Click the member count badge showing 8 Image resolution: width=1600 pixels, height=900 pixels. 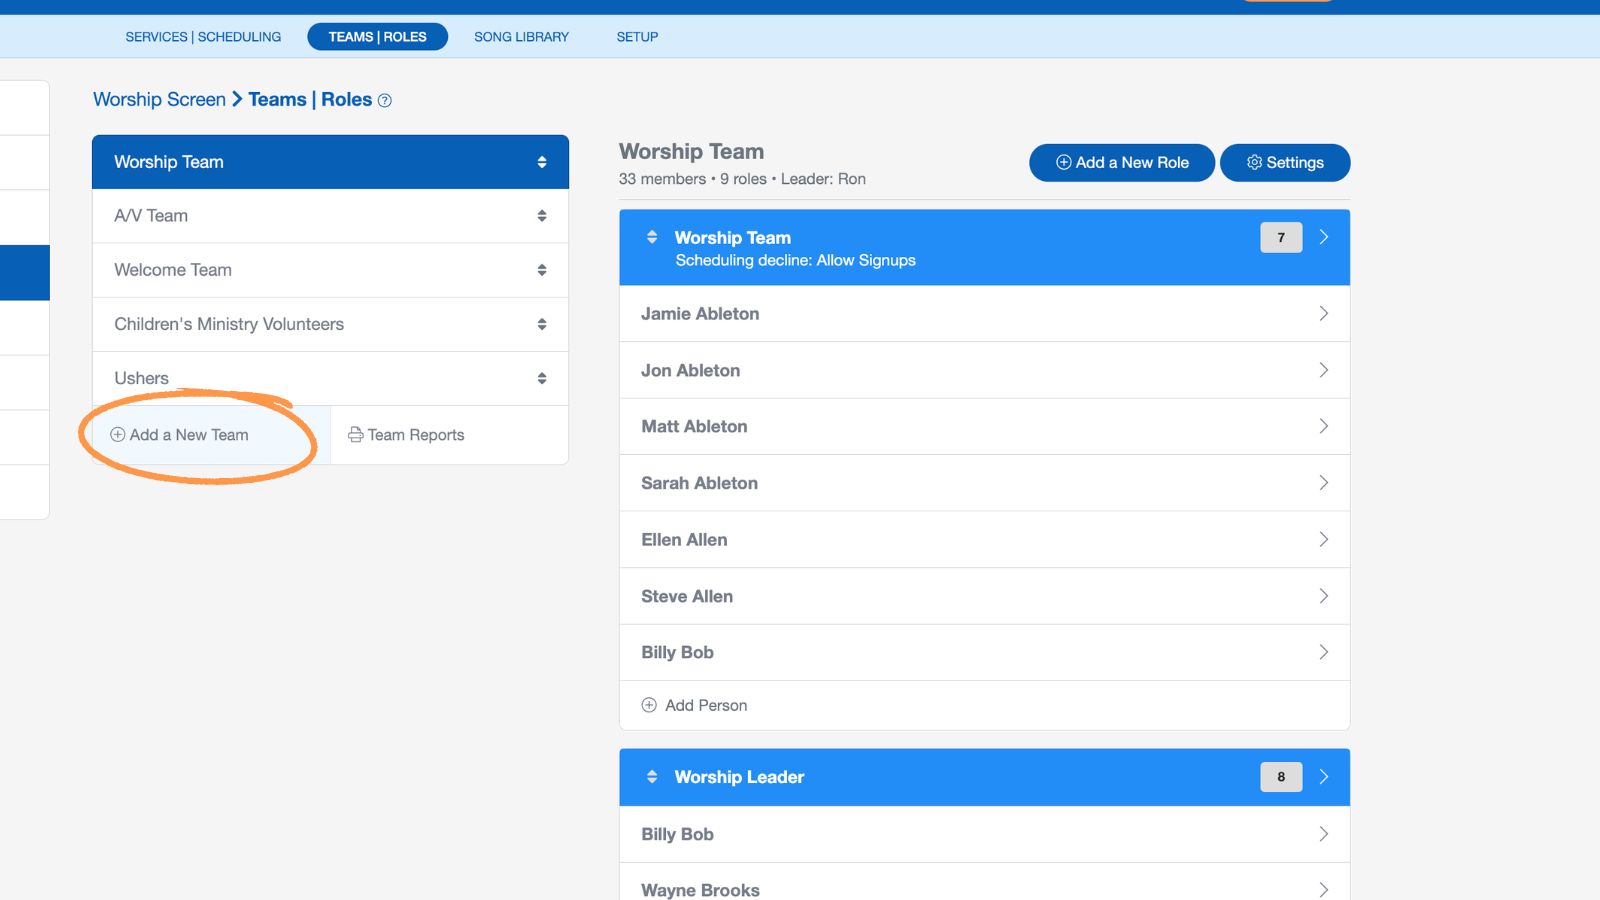[1280, 777]
